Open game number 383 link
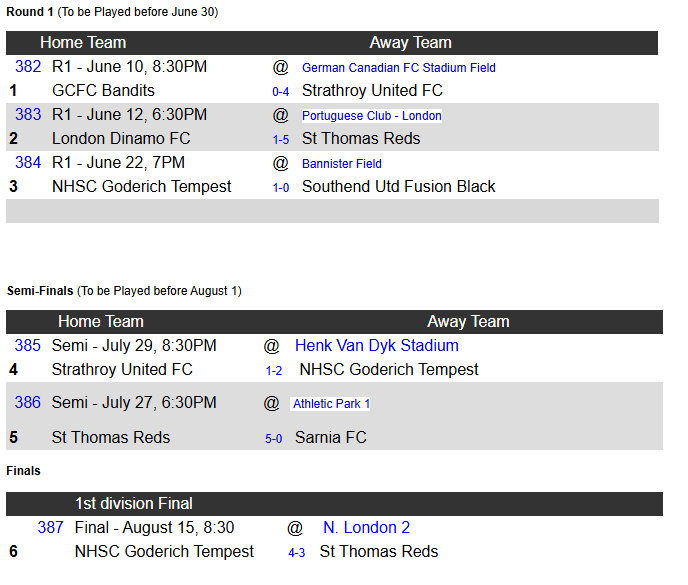Image resolution: width=688 pixels, height=585 pixels. click(x=28, y=115)
